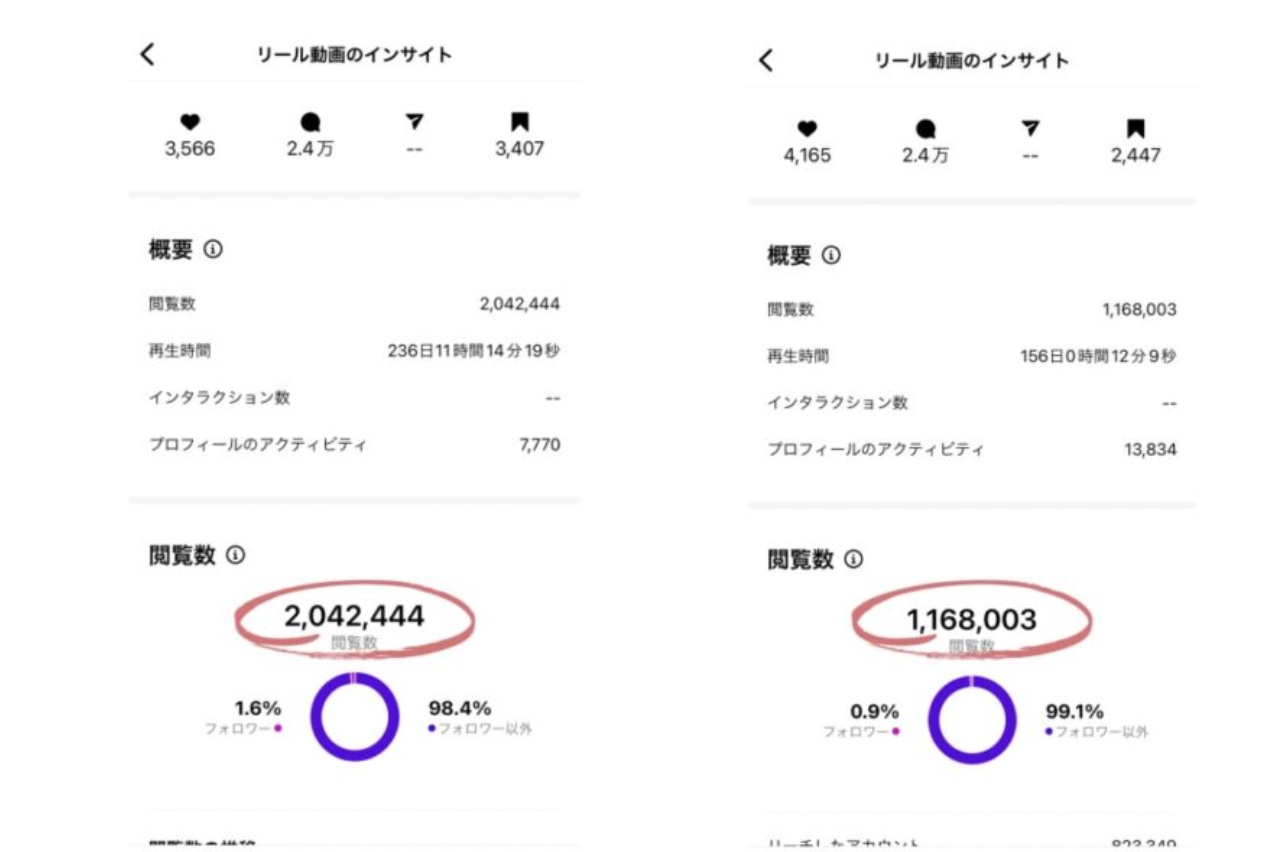Tap the share icon in left panel
Viewport: 1268px width, 852px height.
415,122
